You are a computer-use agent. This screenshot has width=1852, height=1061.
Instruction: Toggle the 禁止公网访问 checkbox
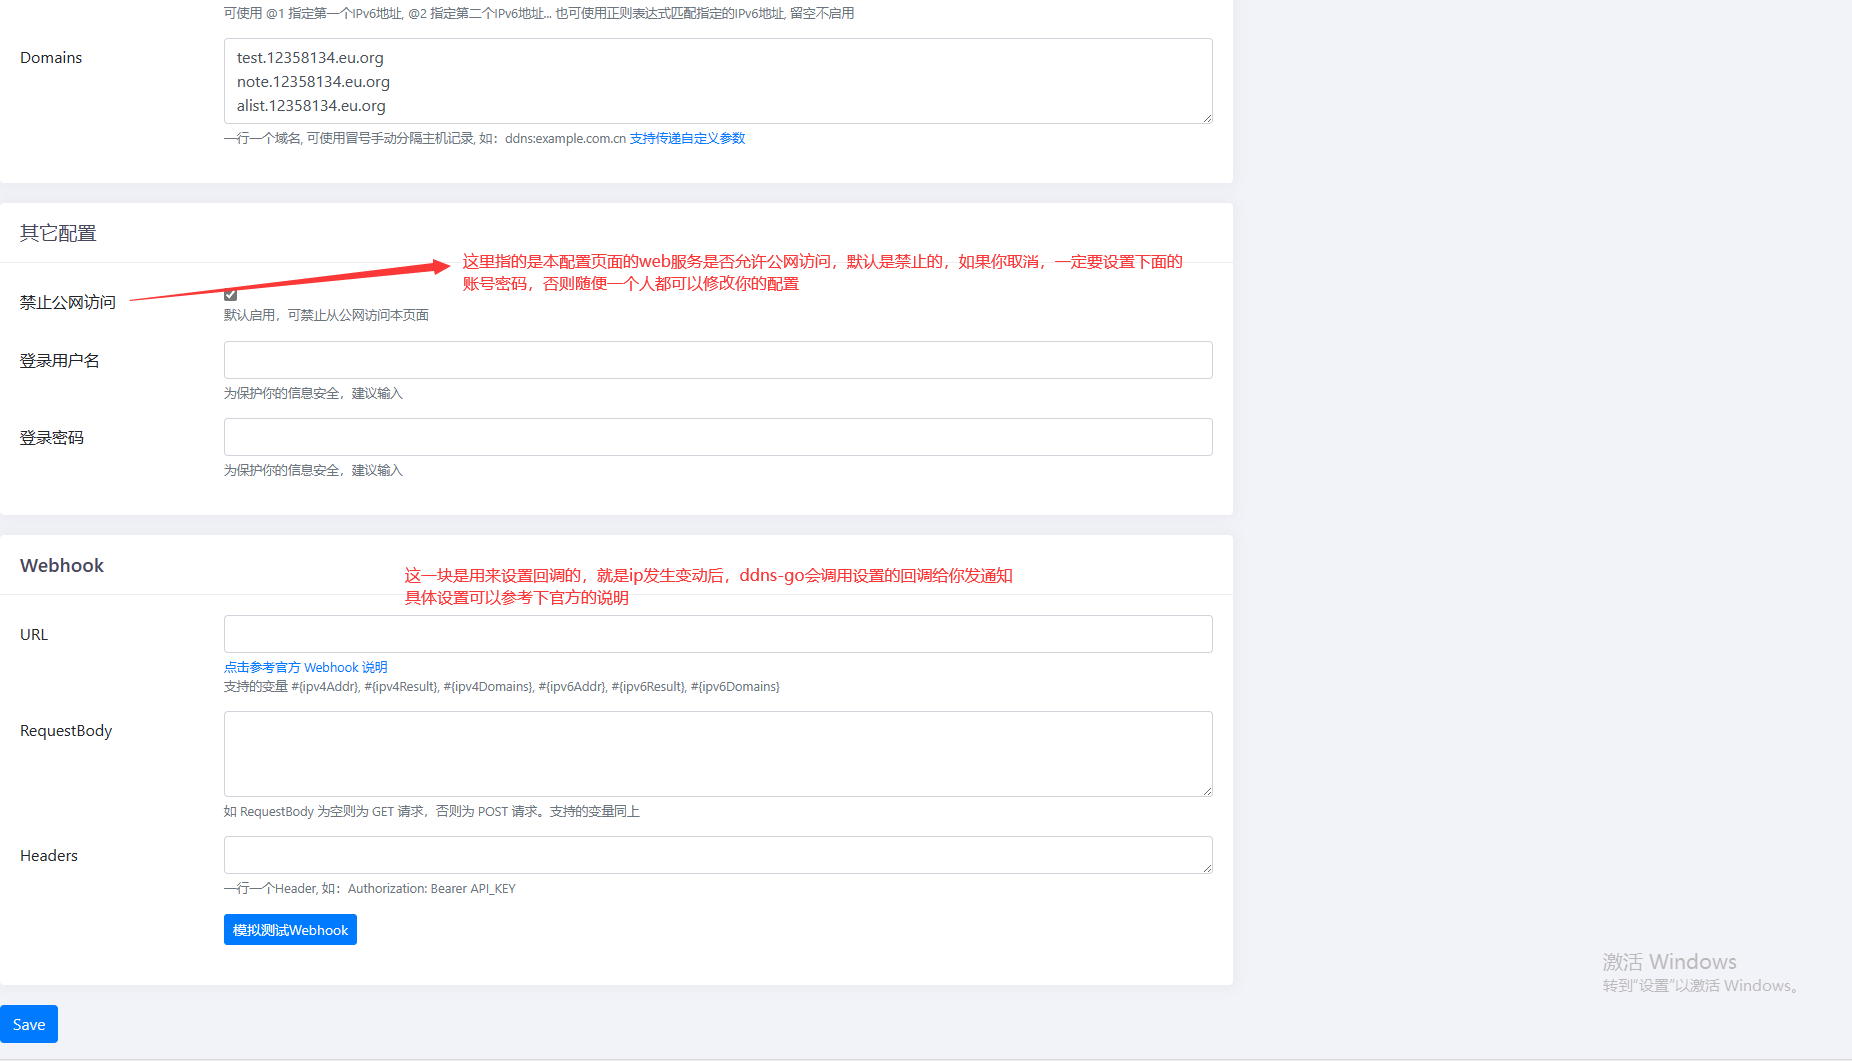tap(231, 295)
